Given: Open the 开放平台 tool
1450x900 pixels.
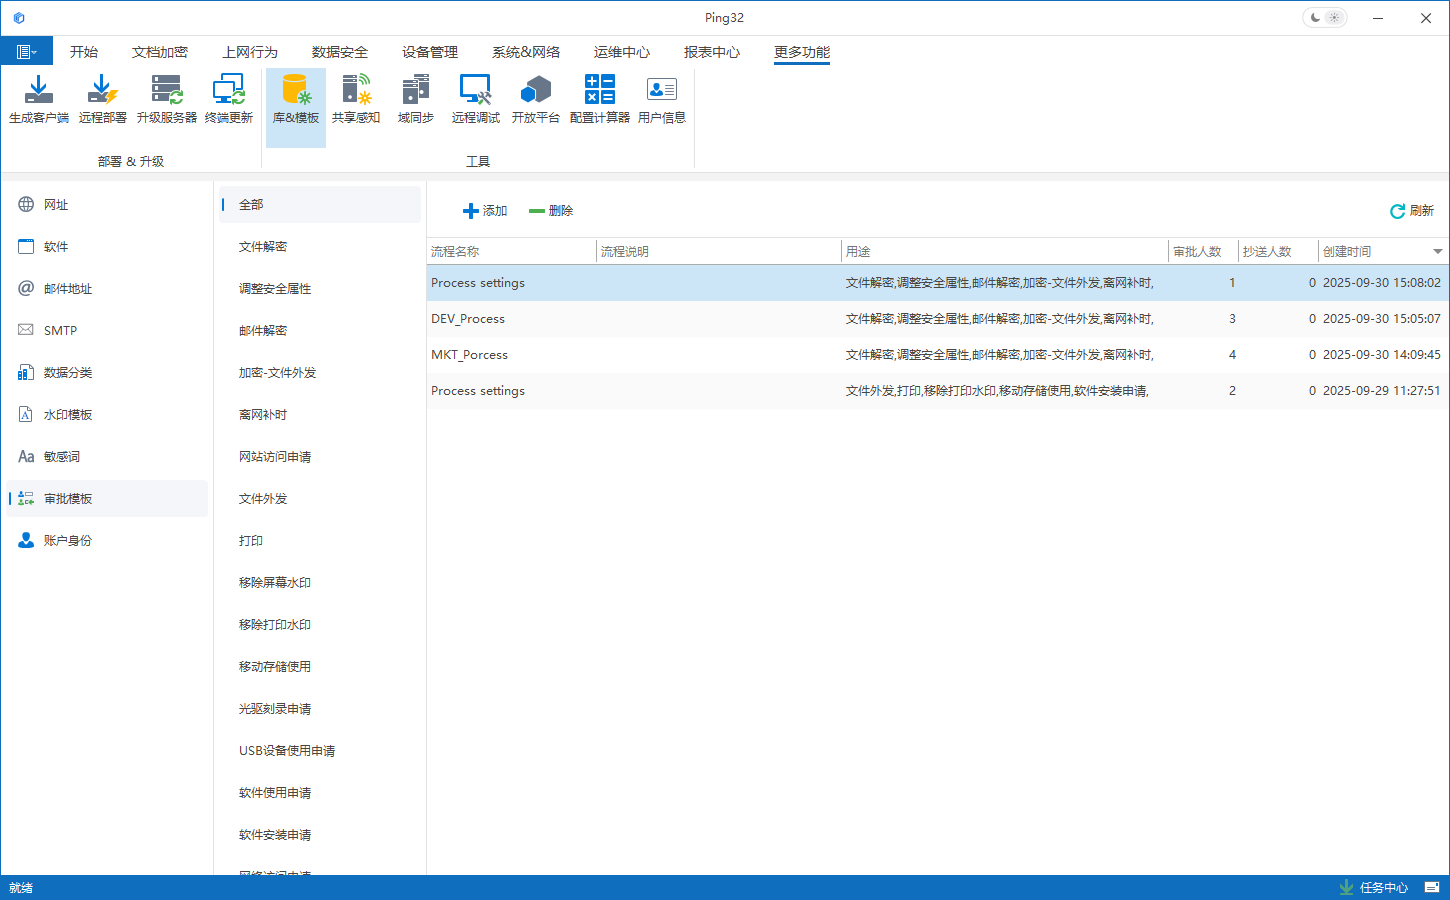Looking at the screenshot, I should (x=535, y=99).
